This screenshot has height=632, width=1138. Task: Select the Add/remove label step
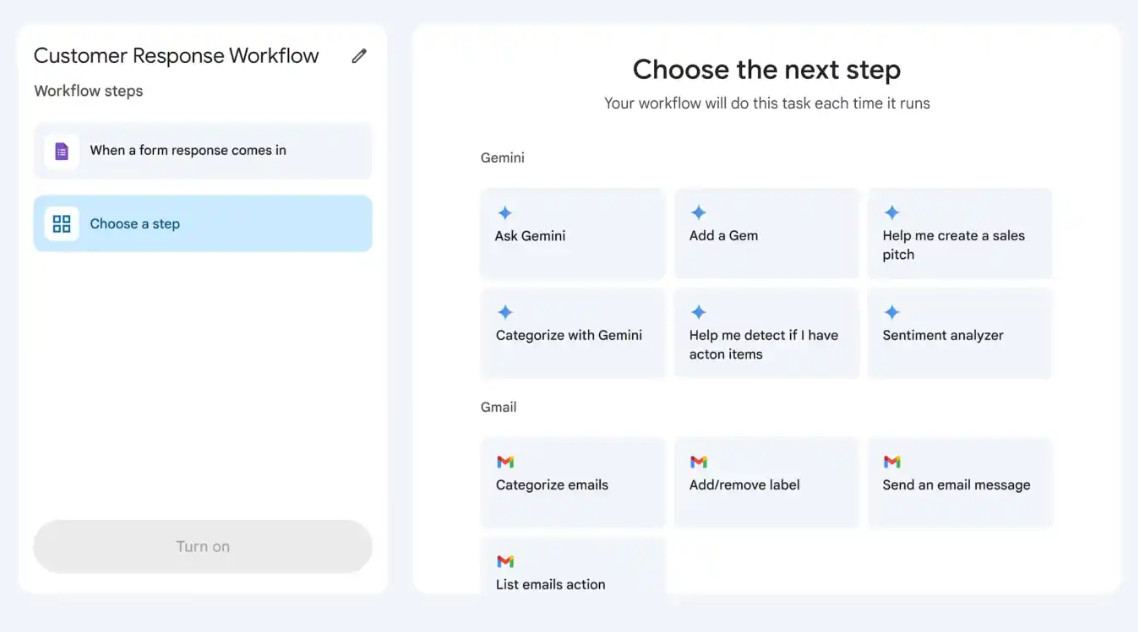[x=766, y=483]
